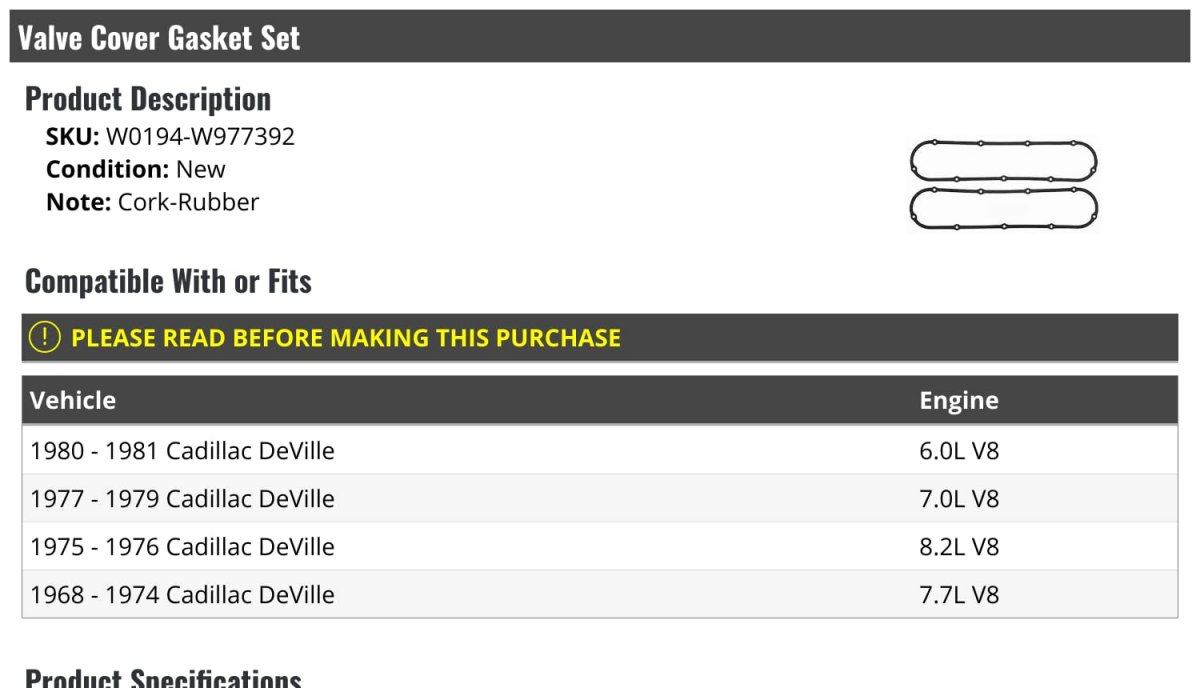Click the 7.7L V8 engine cell
This screenshot has width=1200, height=688.
959,595
